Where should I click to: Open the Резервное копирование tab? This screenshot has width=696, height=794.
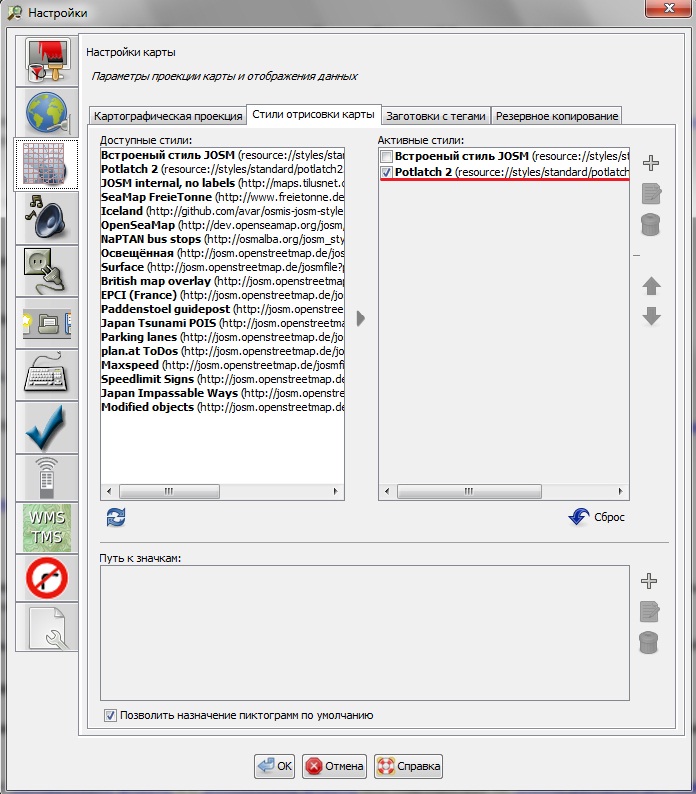point(557,116)
